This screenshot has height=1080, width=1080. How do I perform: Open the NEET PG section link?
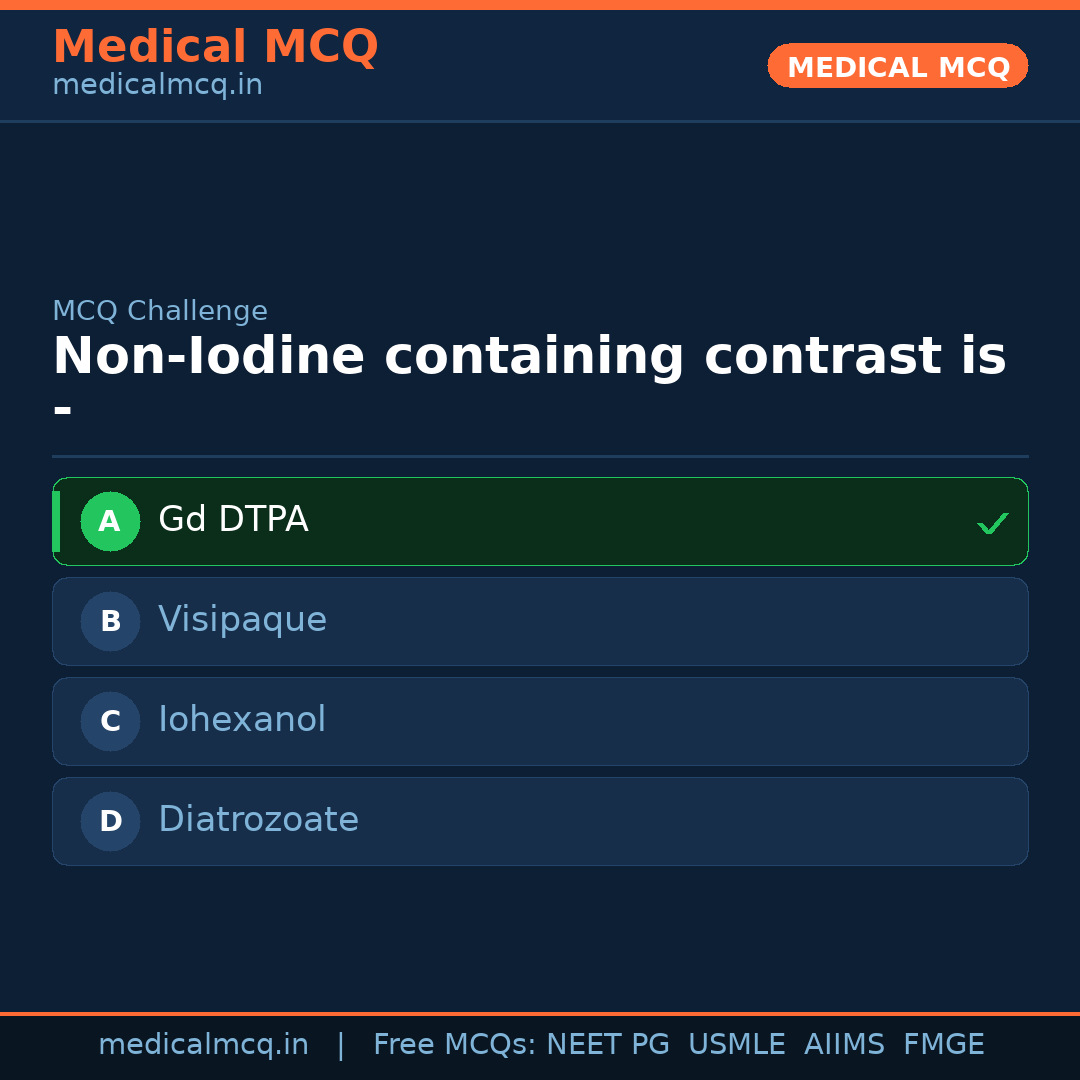tap(607, 1044)
